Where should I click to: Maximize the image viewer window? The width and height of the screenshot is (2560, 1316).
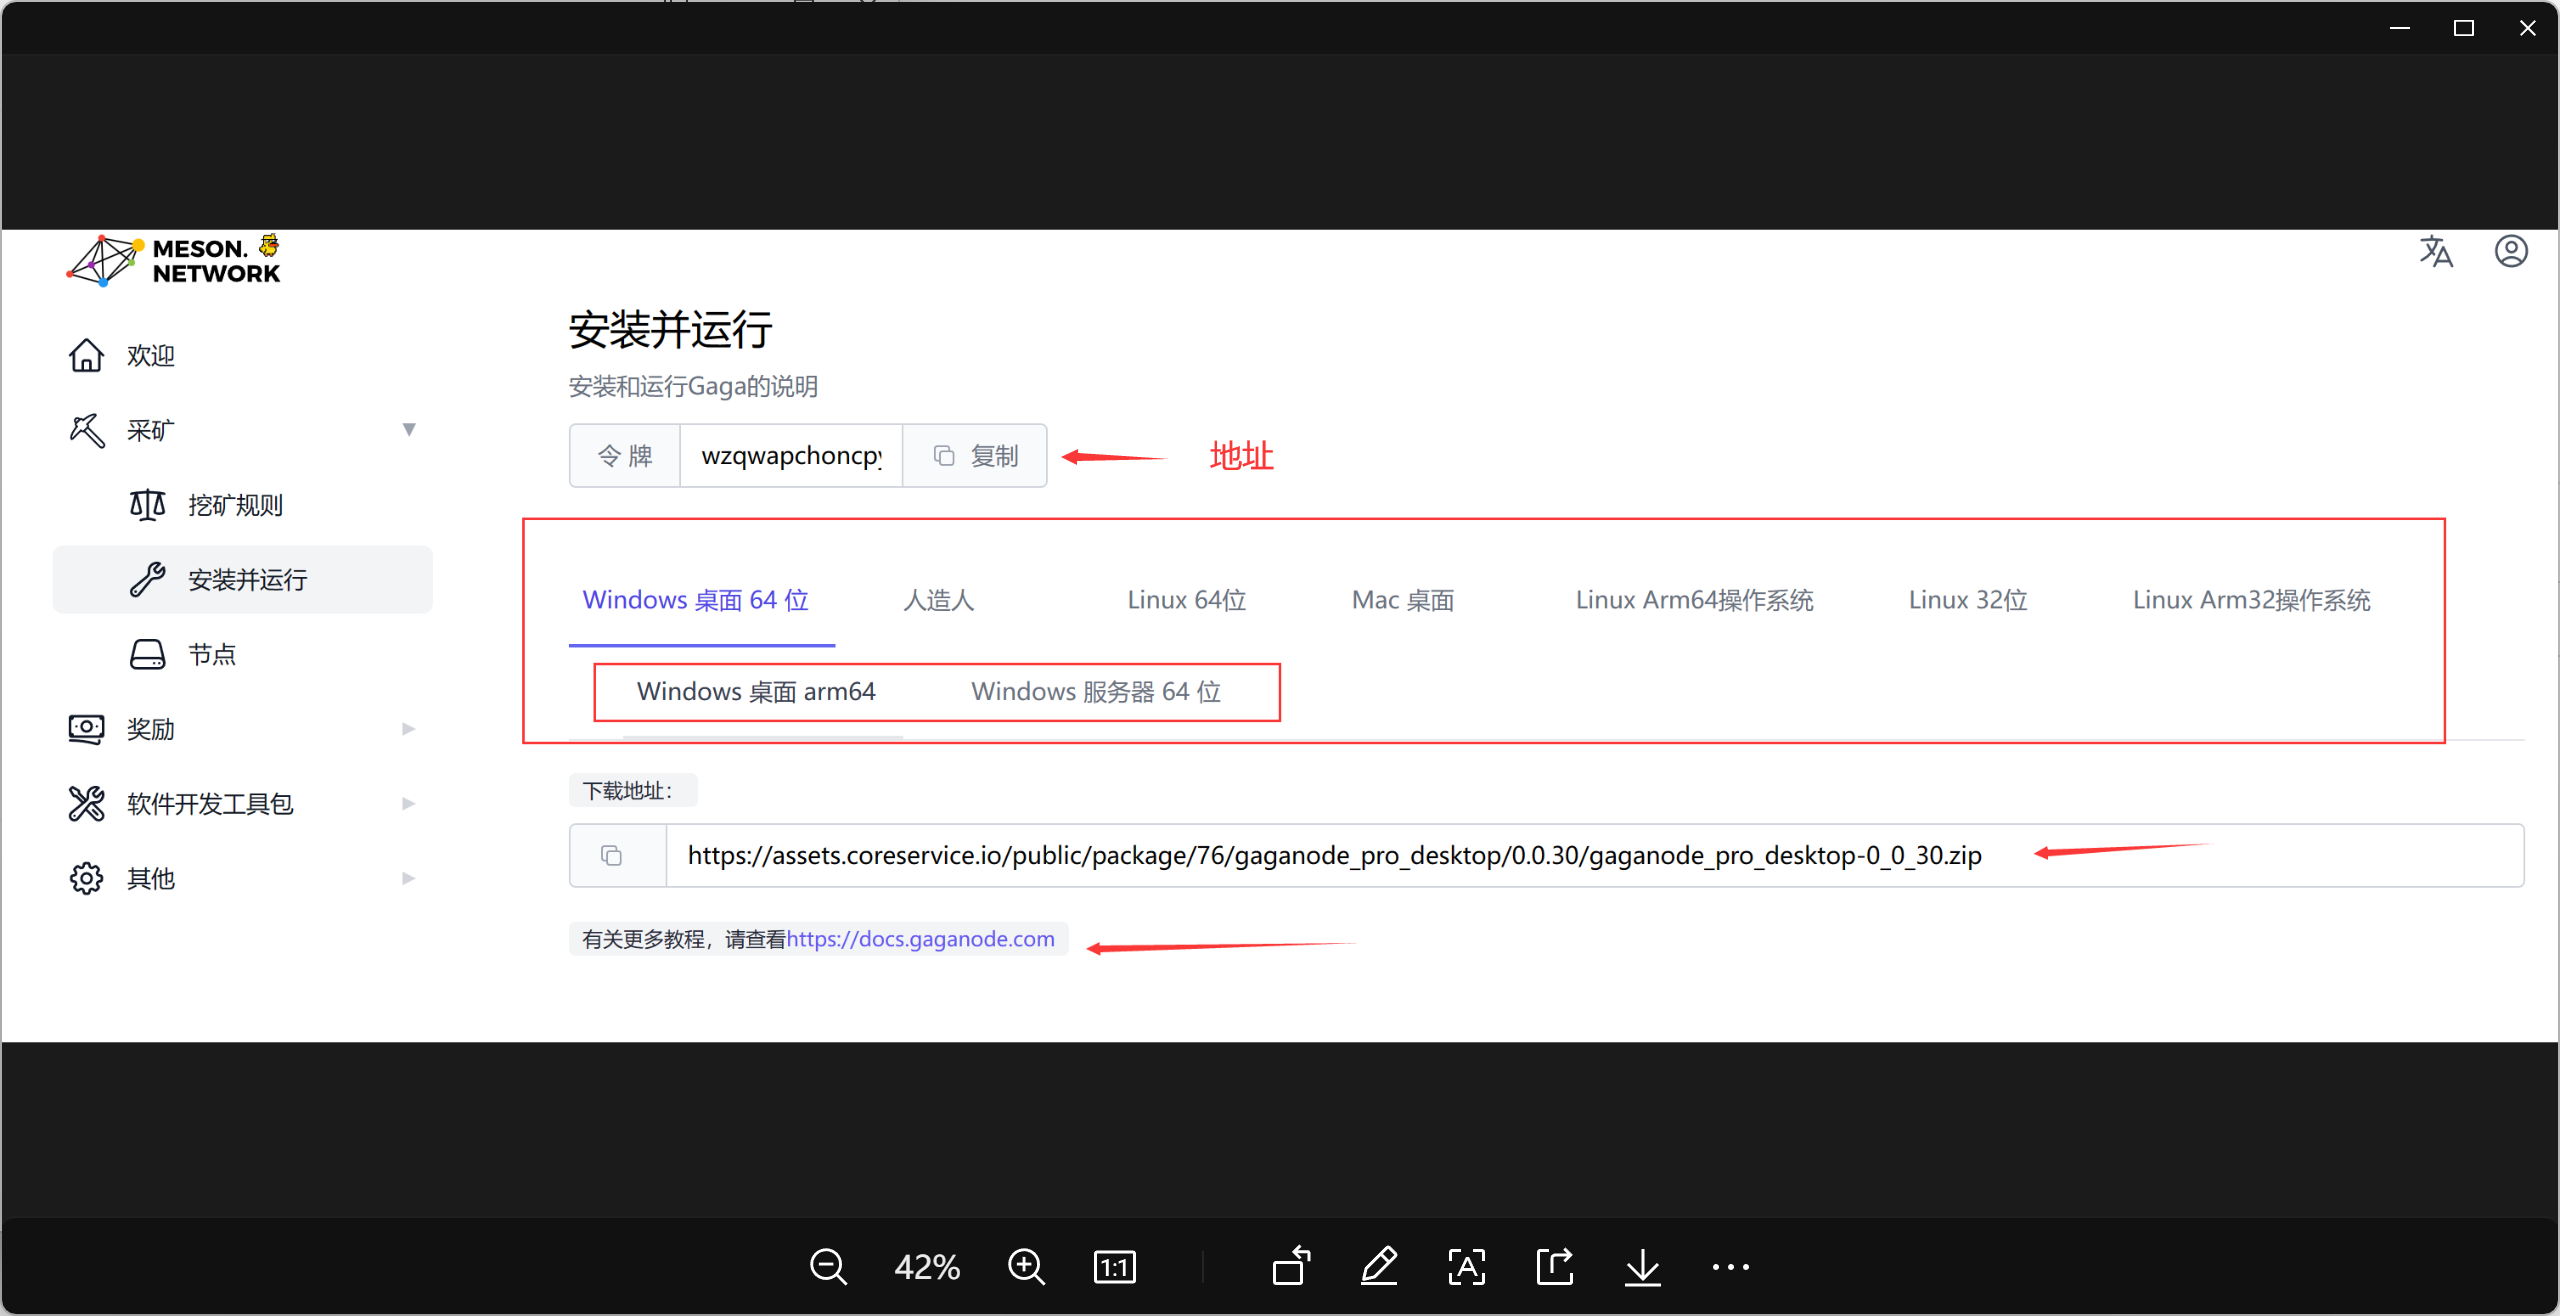pos(2464,28)
